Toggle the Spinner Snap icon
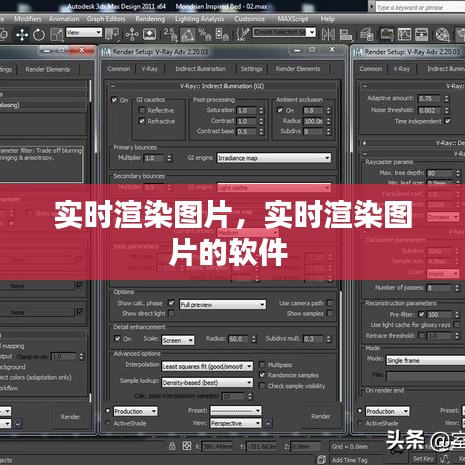This screenshot has height=465, width=465. pos(222,34)
